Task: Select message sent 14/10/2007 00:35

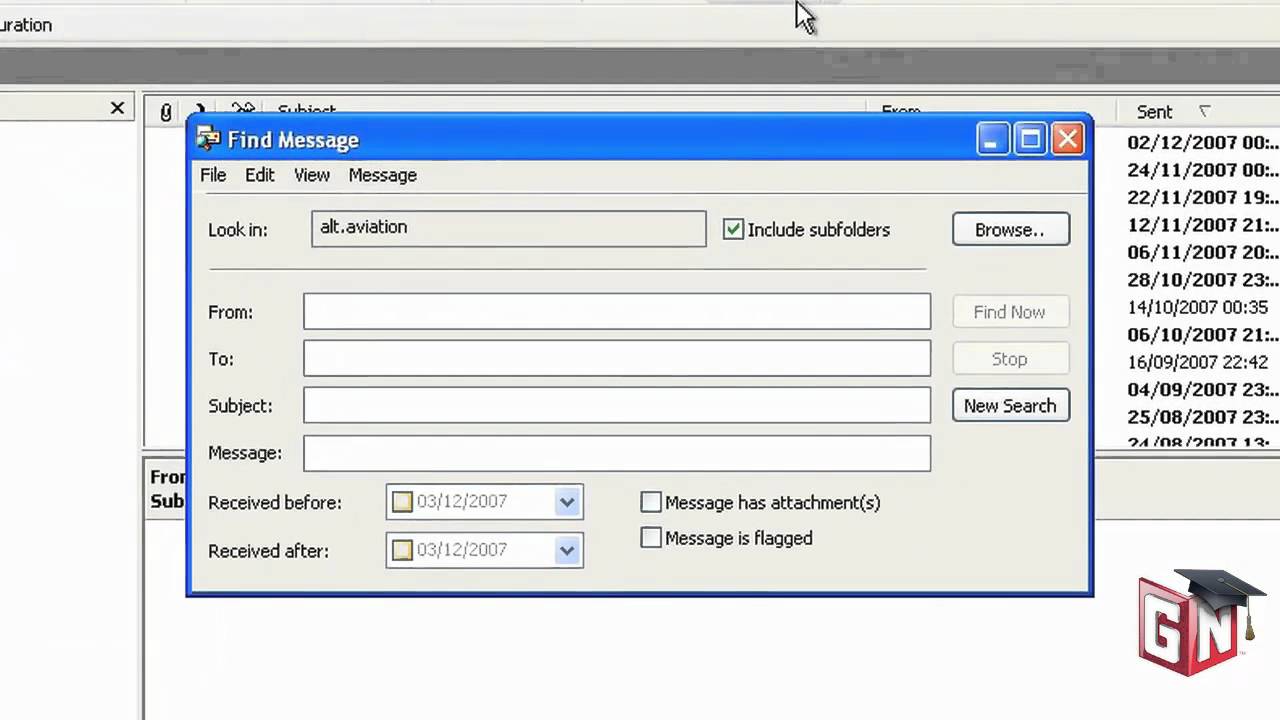Action: tap(1198, 307)
